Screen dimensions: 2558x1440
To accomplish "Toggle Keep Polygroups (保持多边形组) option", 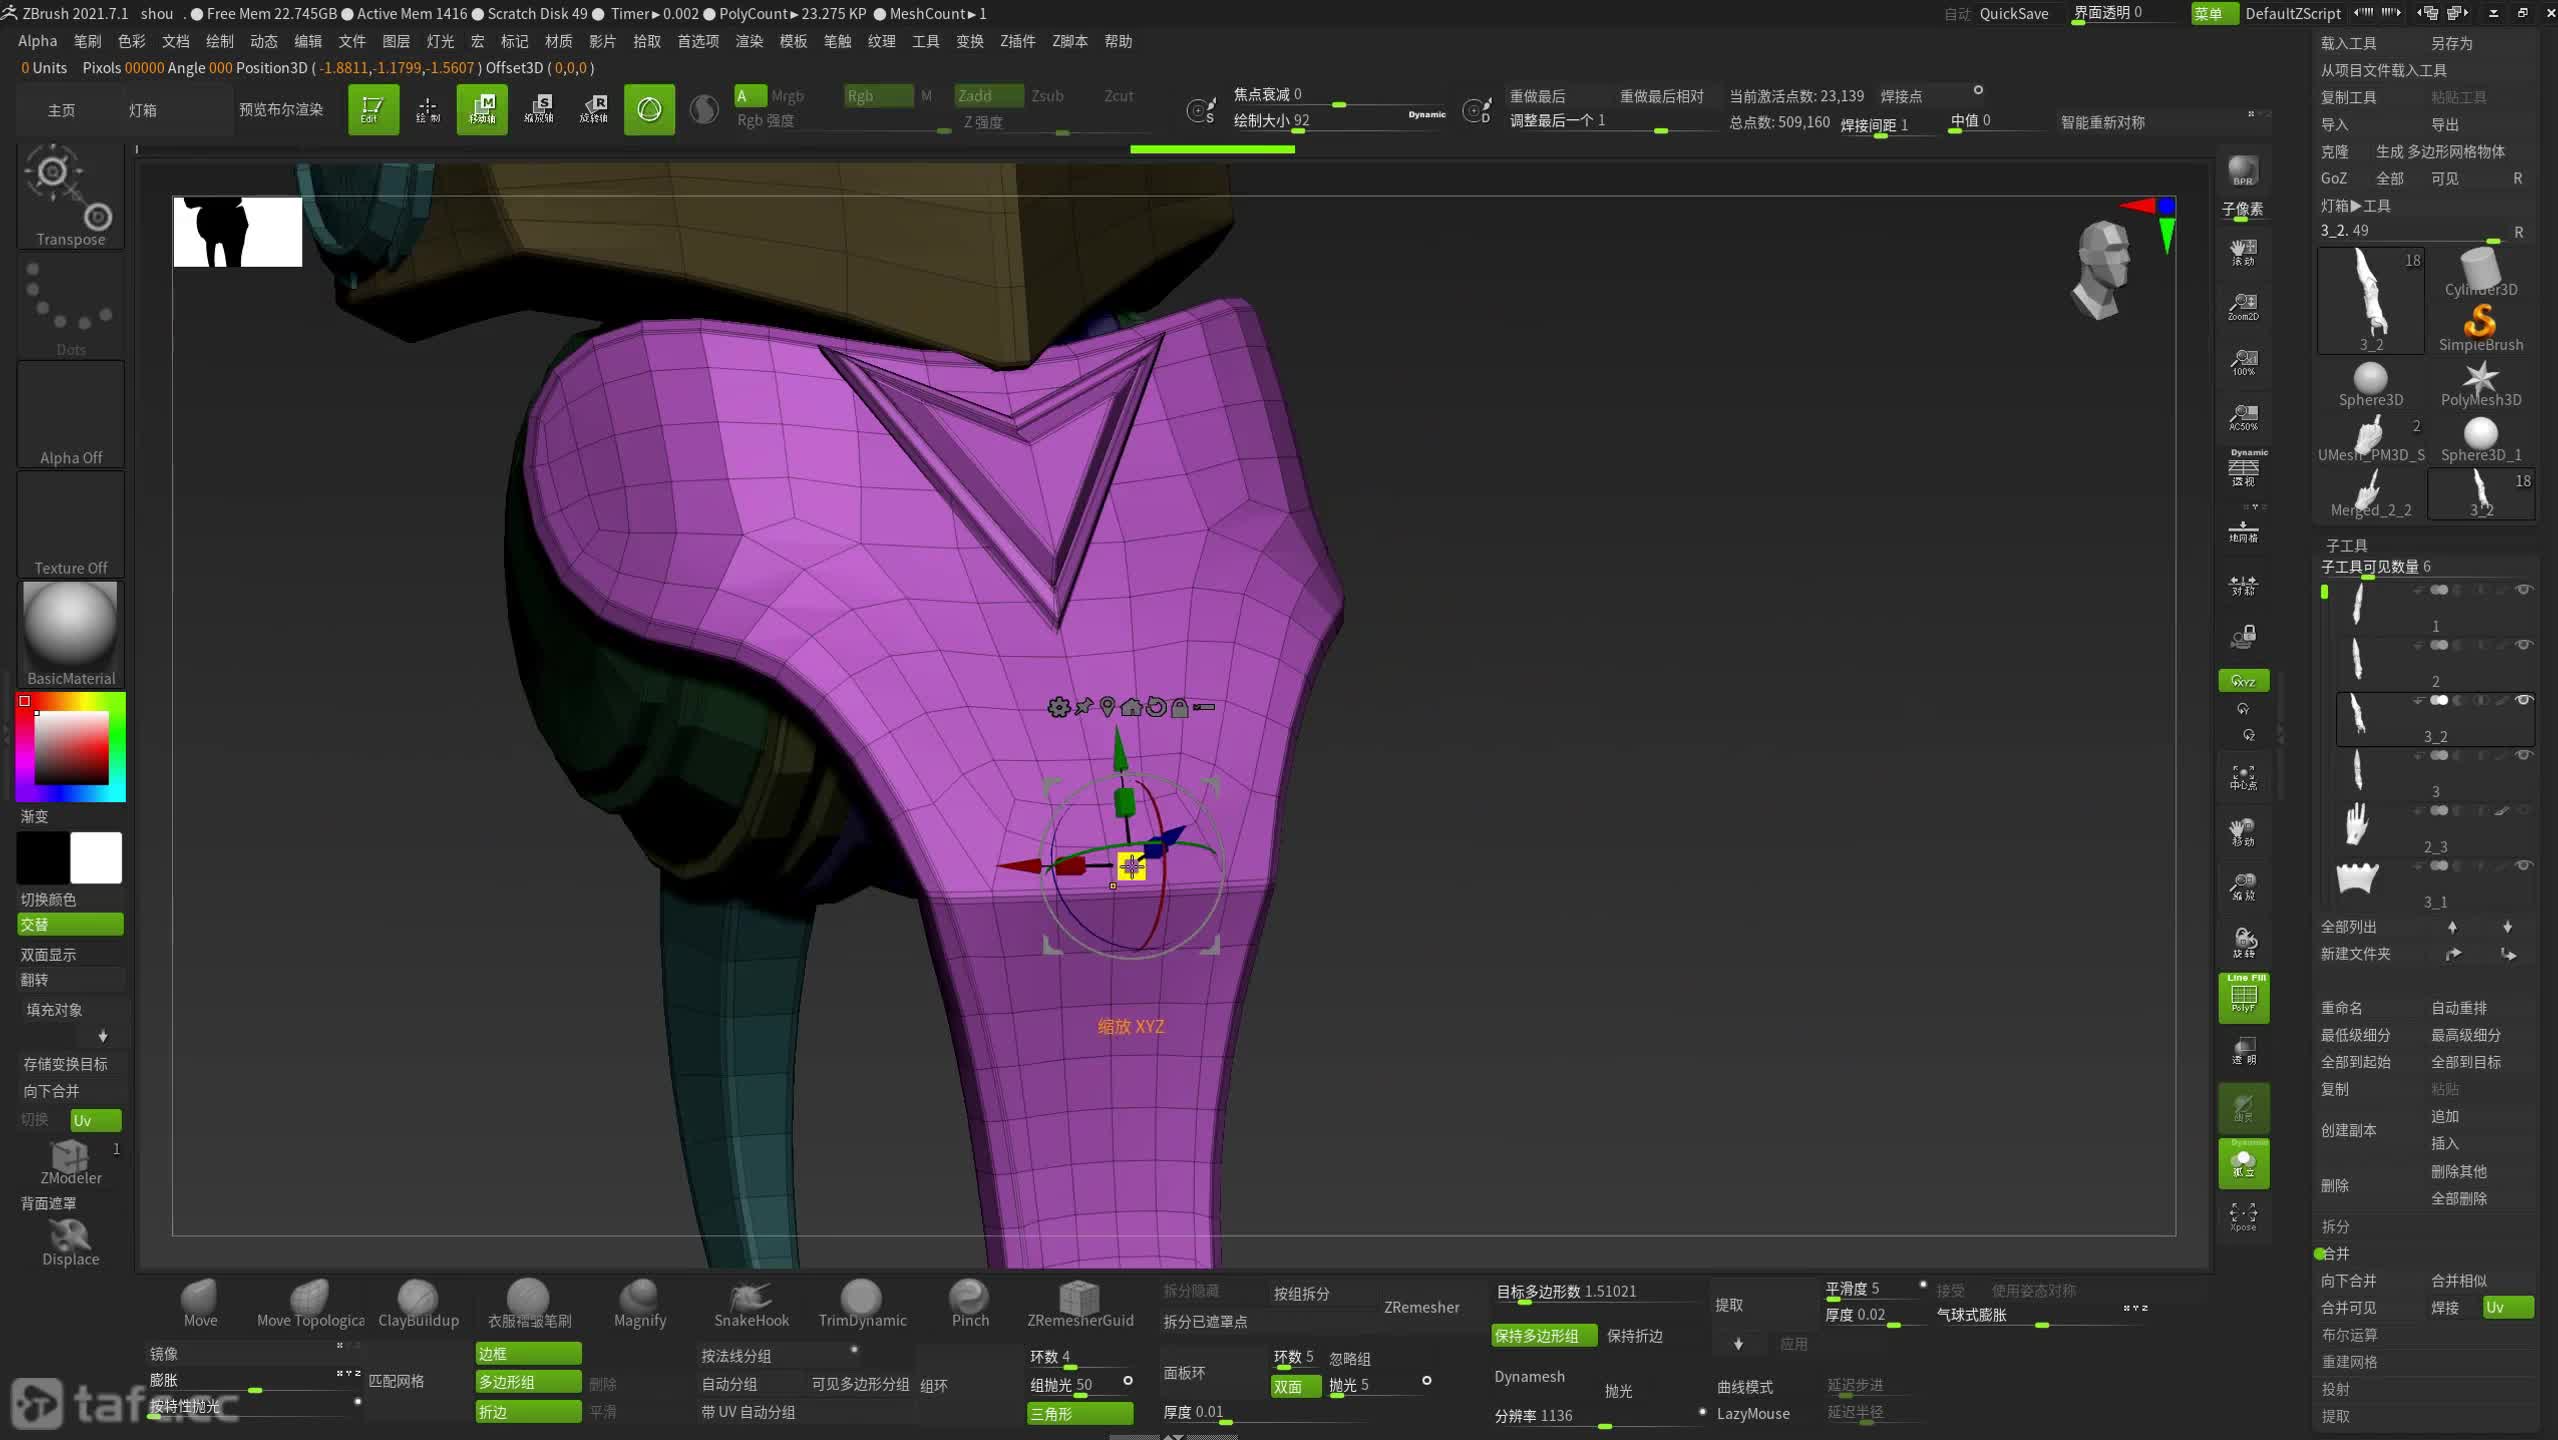I will coord(1543,1336).
